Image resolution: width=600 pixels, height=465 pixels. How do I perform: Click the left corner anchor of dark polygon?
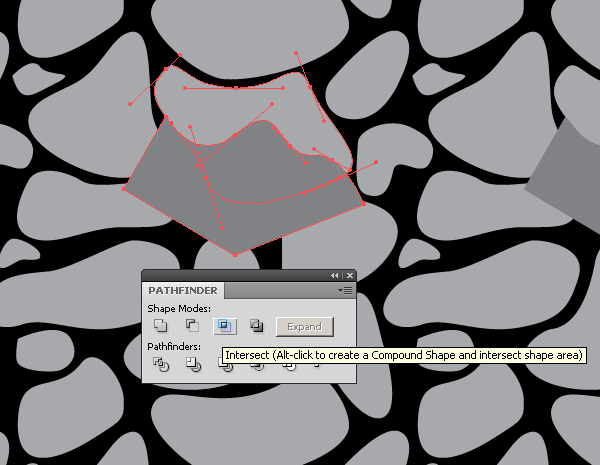click(x=124, y=189)
